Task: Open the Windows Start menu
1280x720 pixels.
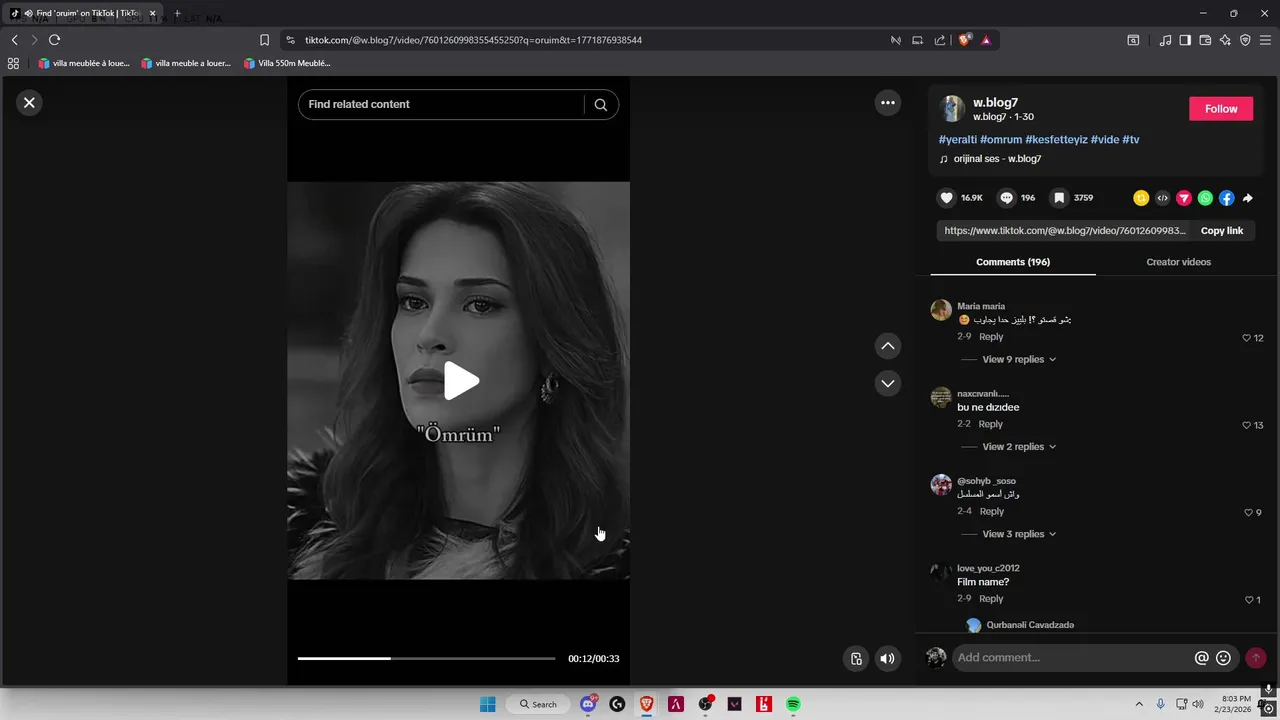Action: point(487,704)
